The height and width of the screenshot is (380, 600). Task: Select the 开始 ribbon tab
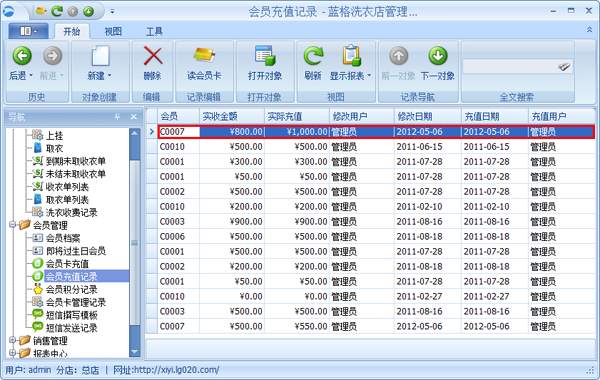(x=72, y=31)
